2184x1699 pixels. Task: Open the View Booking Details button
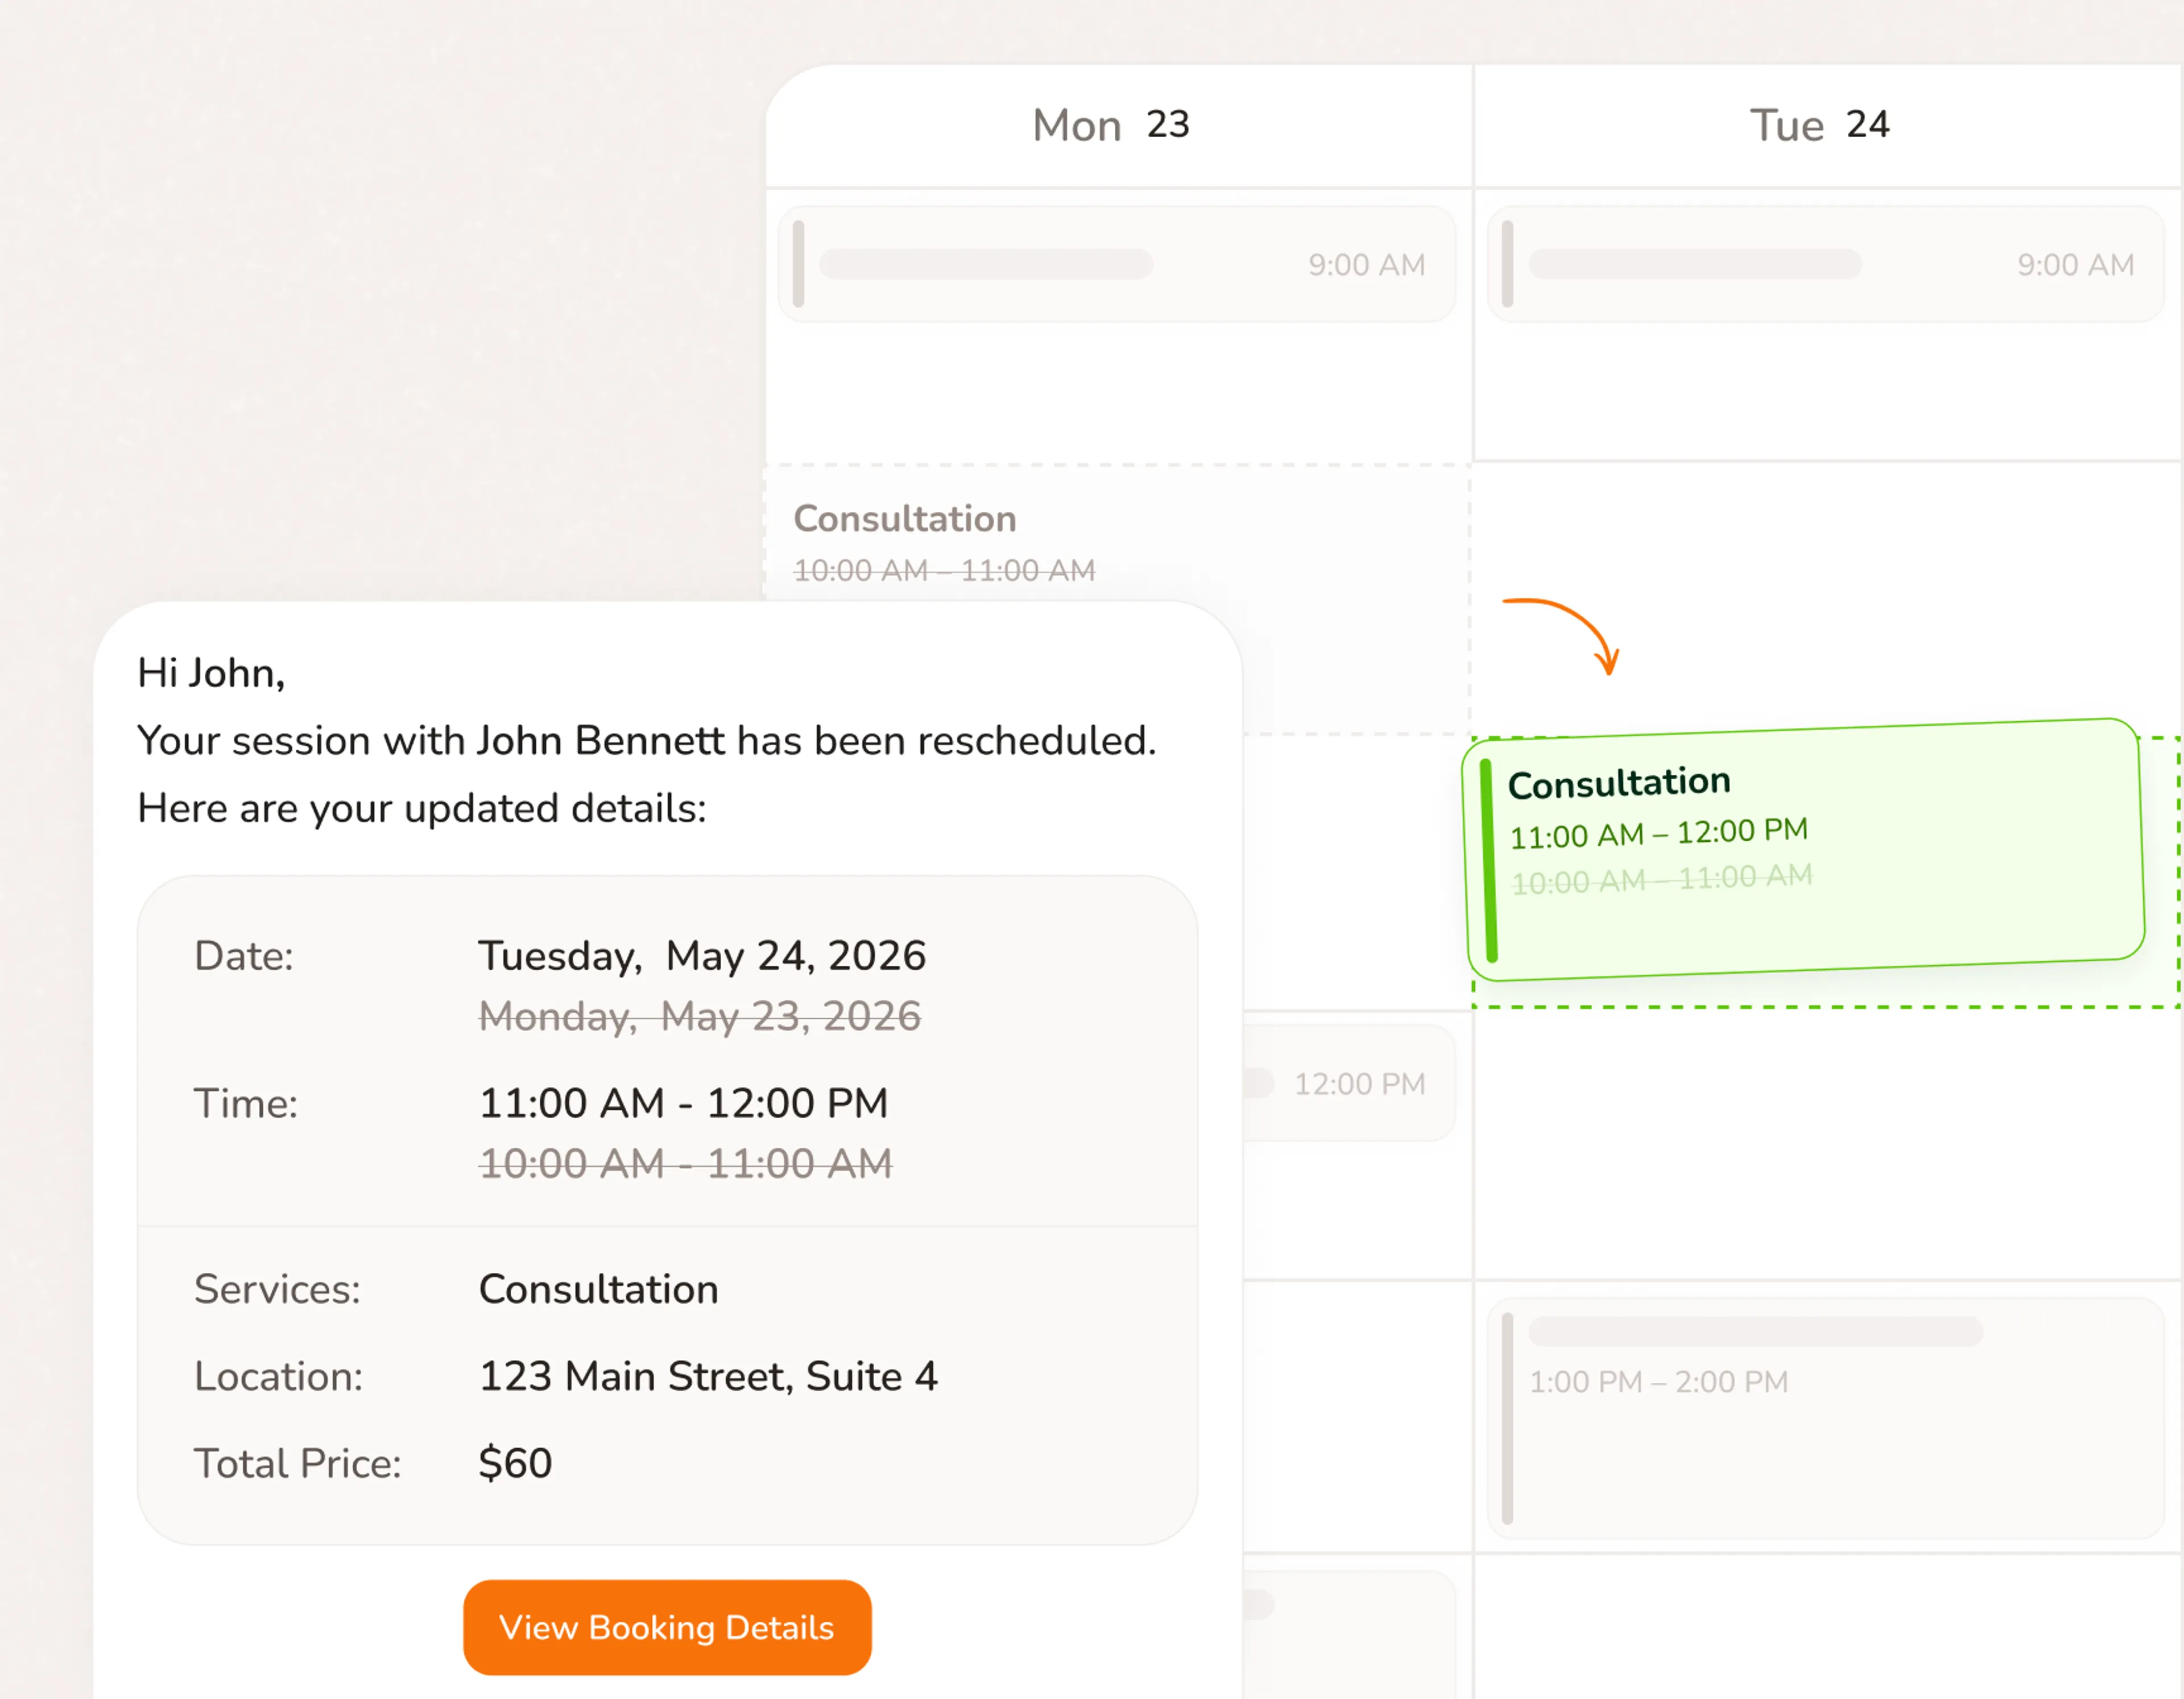pyautogui.click(x=667, y=1627)
